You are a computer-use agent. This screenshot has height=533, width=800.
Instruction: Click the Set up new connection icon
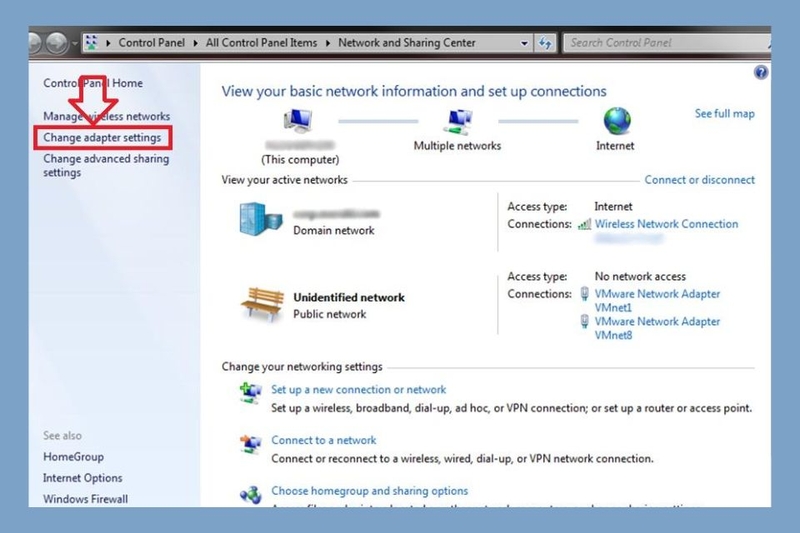(x=251, y=393)
